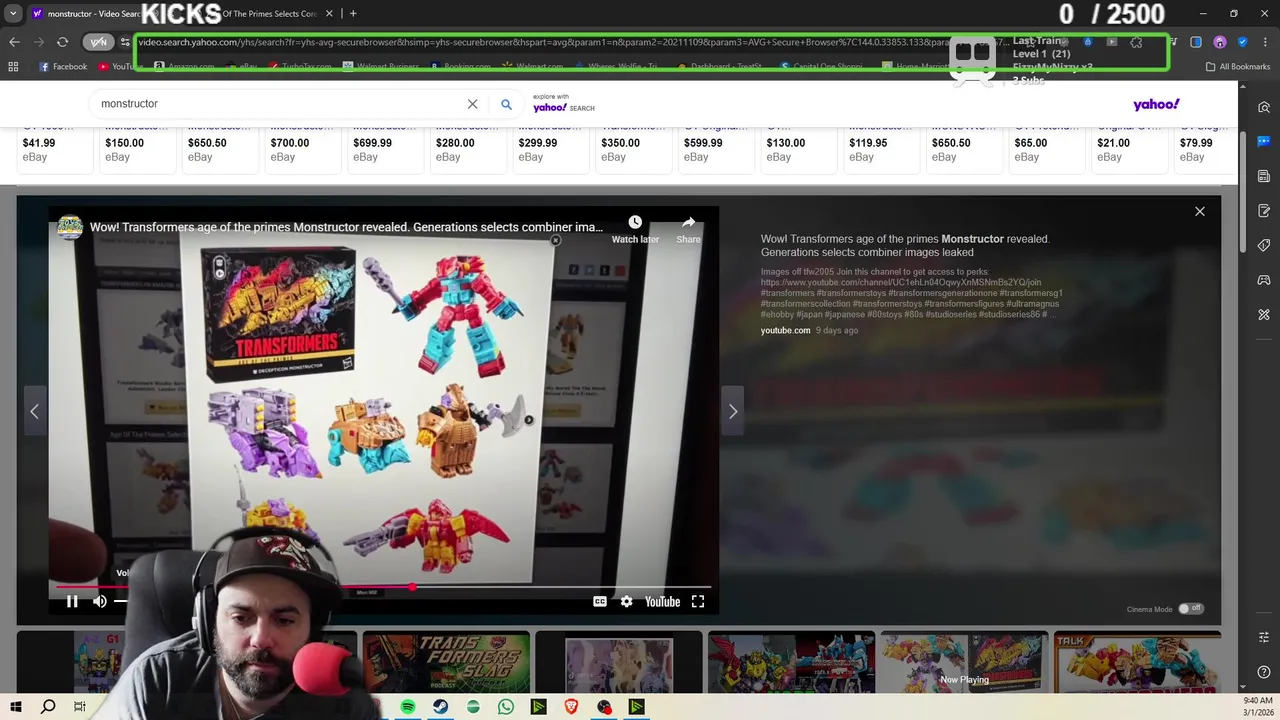The width and height of the screenshot is (1280, 720).
Task: Seek on the red video progress bar
Action: pos(384,587)
